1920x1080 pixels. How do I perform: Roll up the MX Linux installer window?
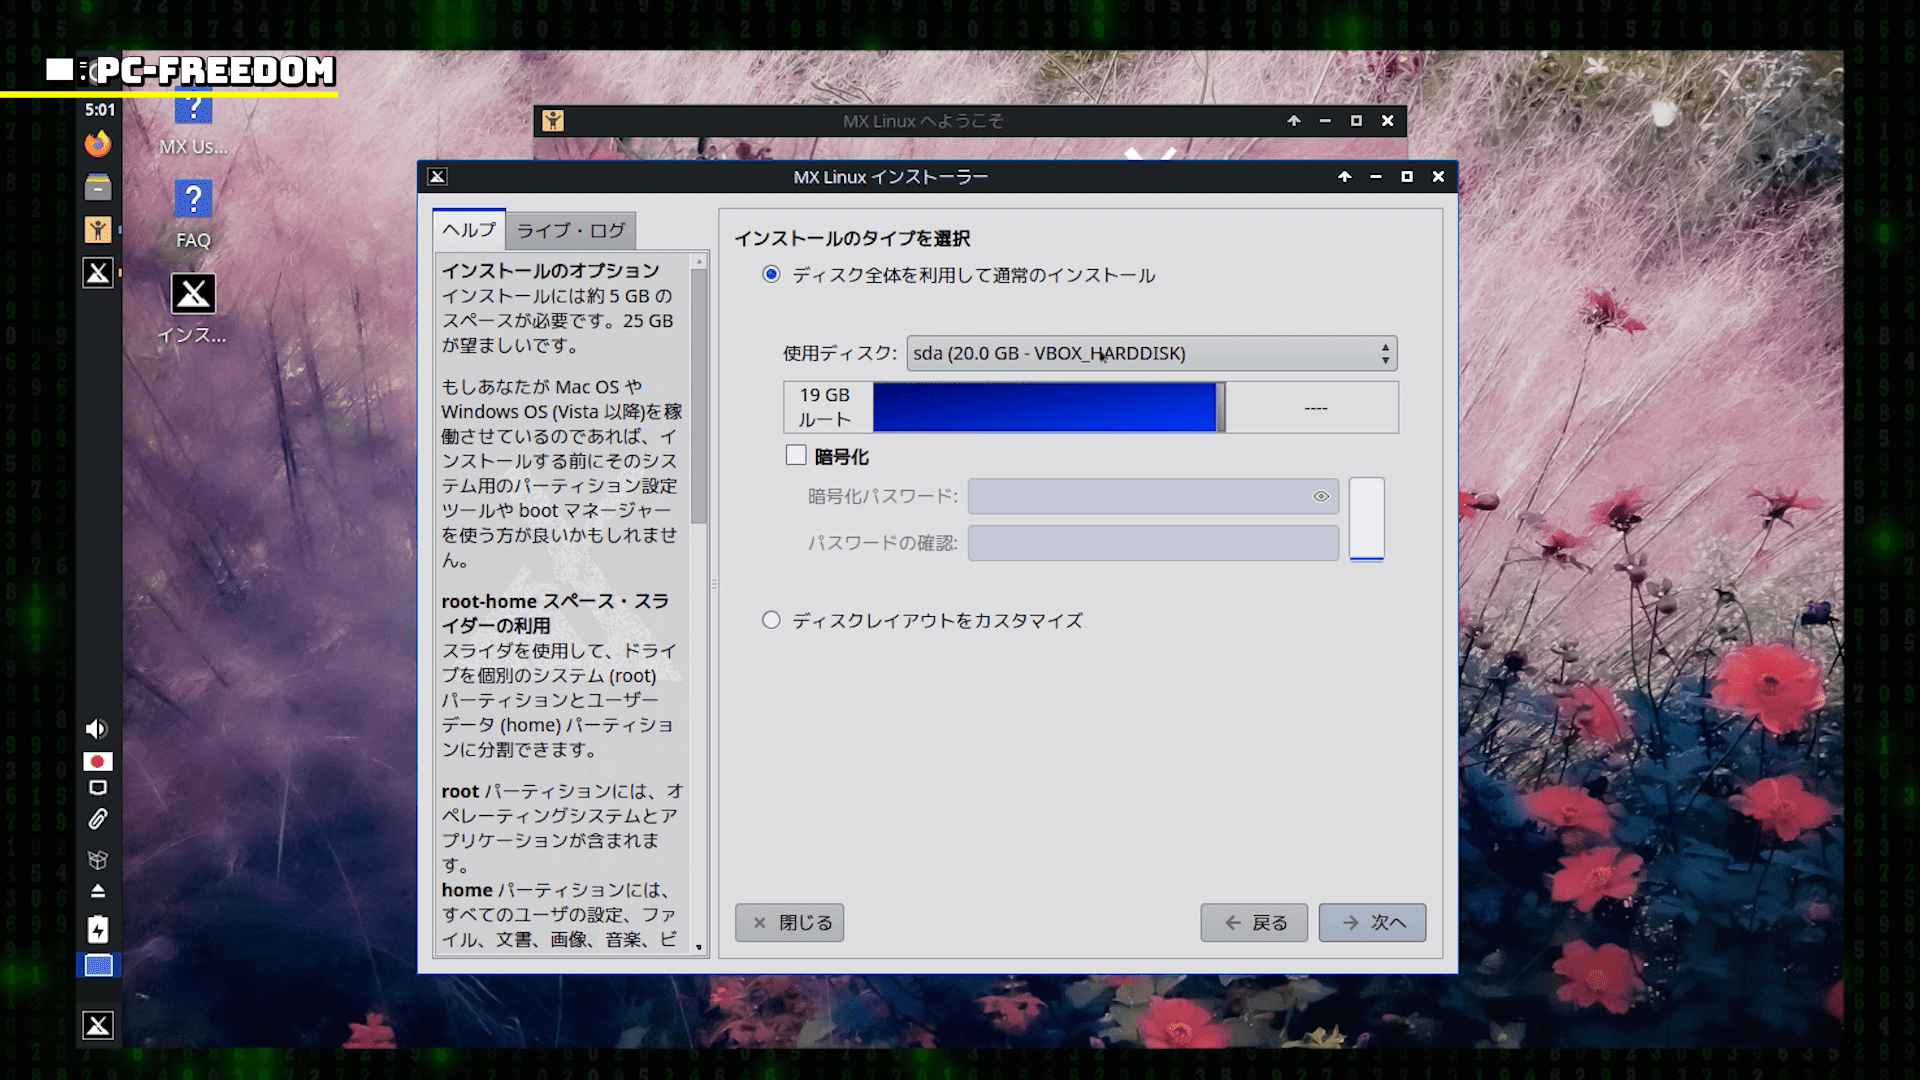pyautogui.click(x=1344, y=177)
